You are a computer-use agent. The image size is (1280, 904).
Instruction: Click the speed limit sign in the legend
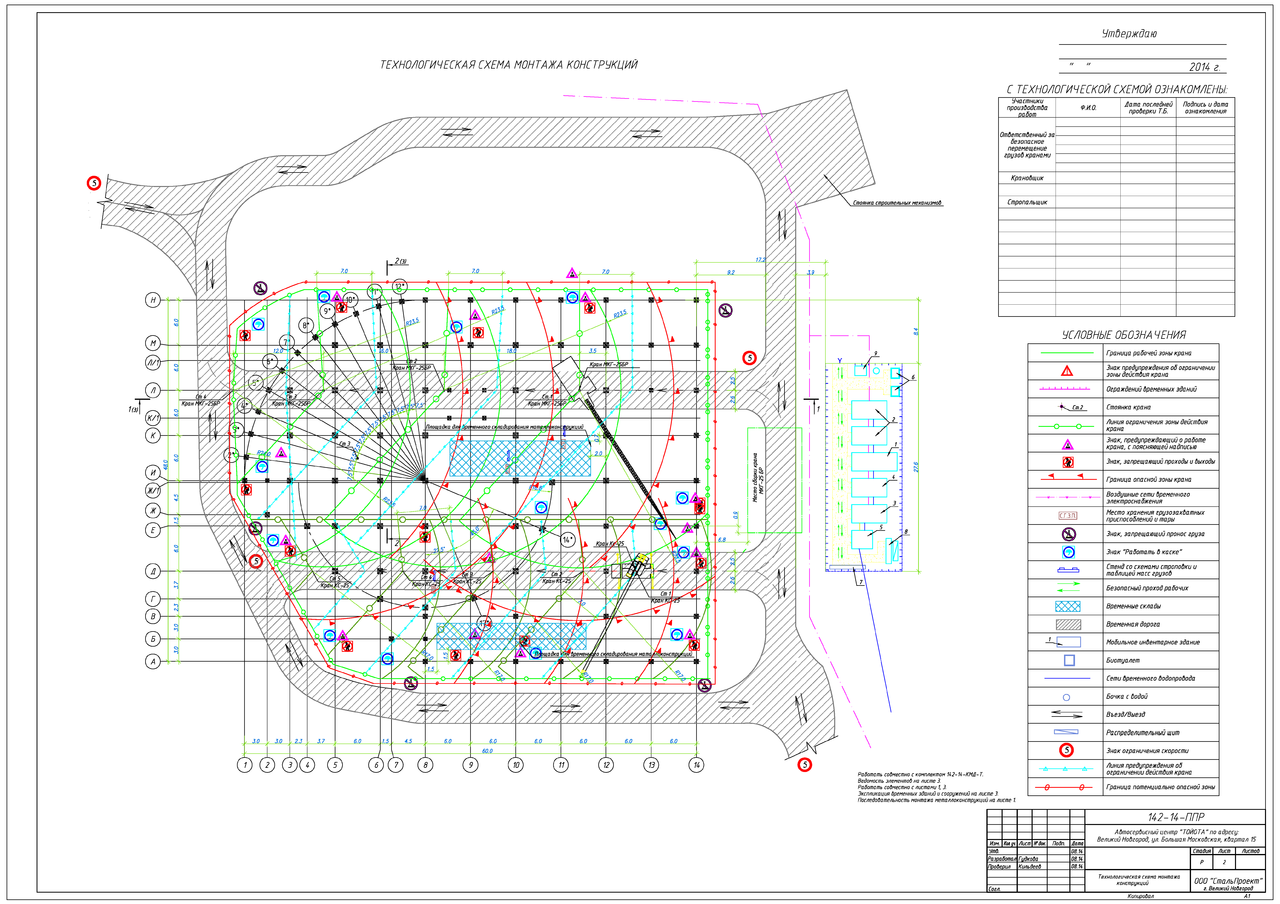(1066, 750)
